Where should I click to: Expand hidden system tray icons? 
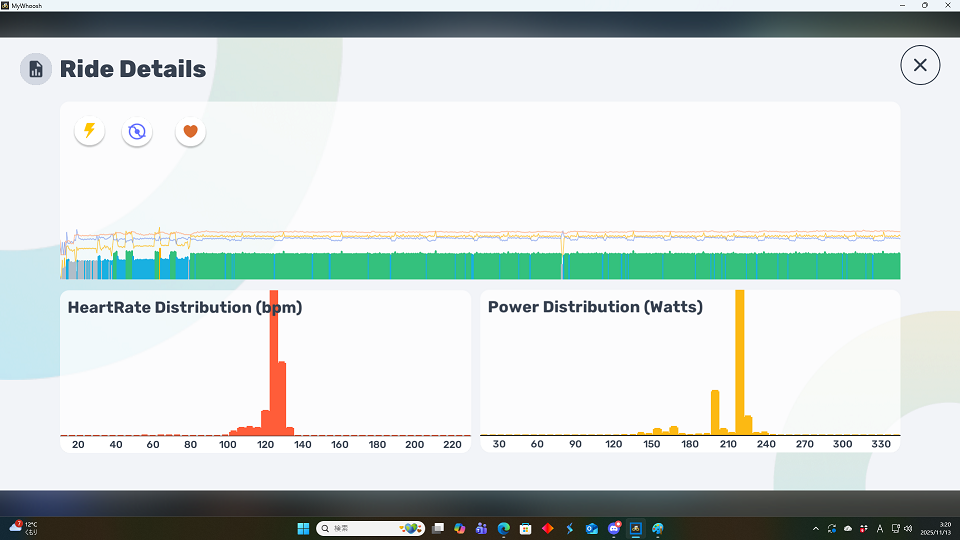click(x=816, y=528)
